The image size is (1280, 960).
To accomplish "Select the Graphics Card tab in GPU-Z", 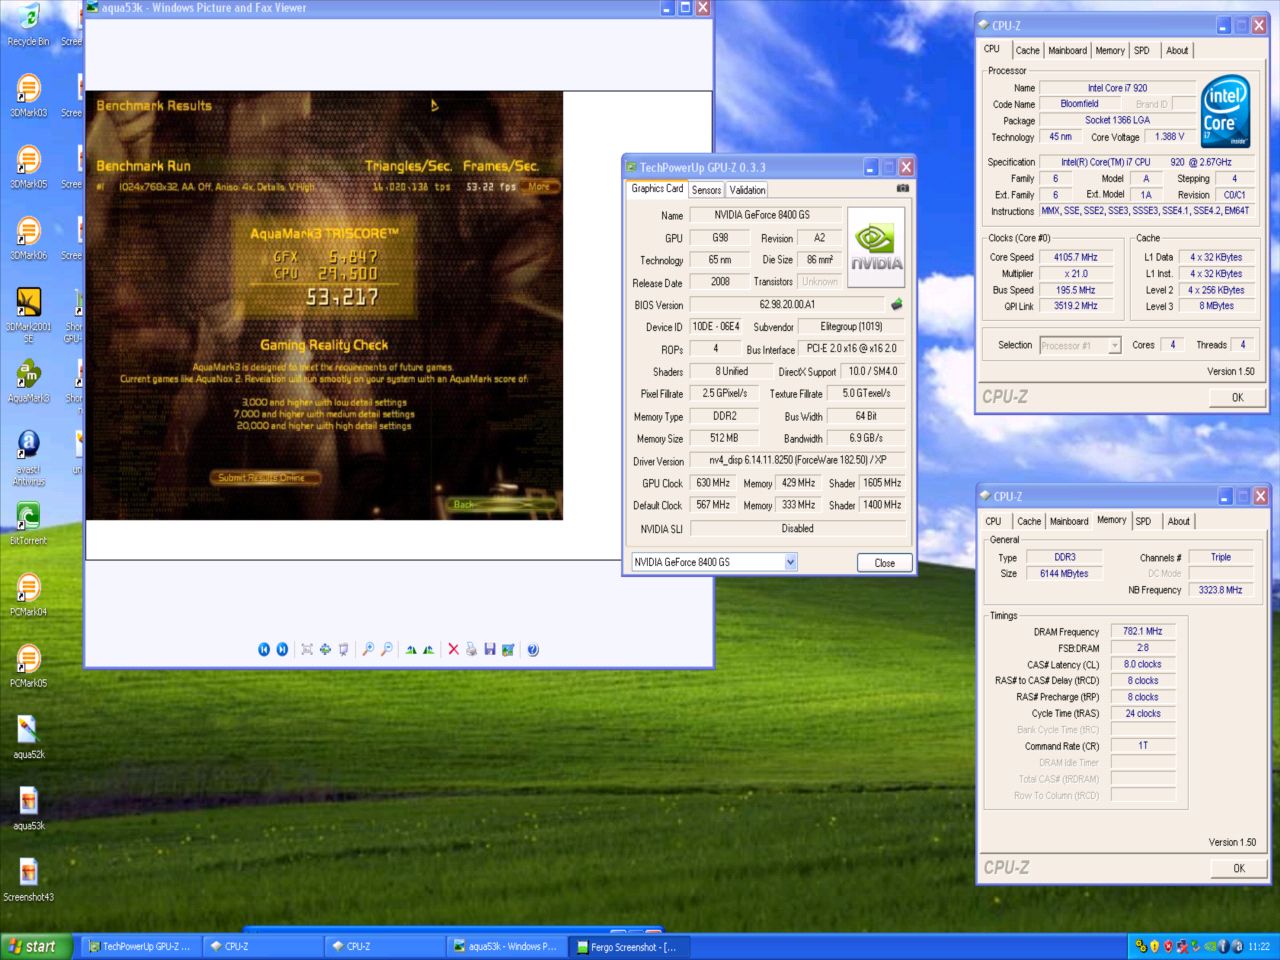I will coord(657,188).
